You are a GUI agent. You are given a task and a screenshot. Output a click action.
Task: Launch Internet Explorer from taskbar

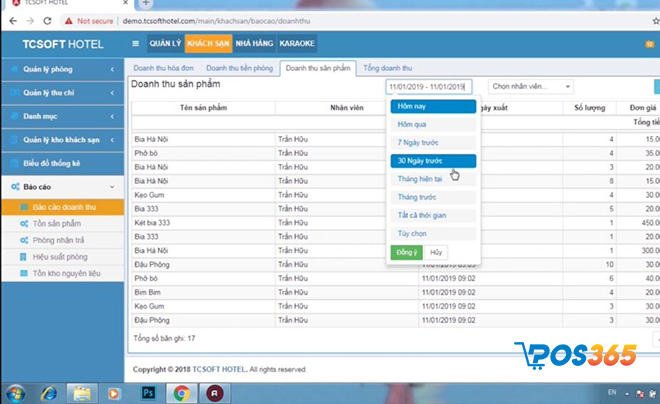click(49, 393)
